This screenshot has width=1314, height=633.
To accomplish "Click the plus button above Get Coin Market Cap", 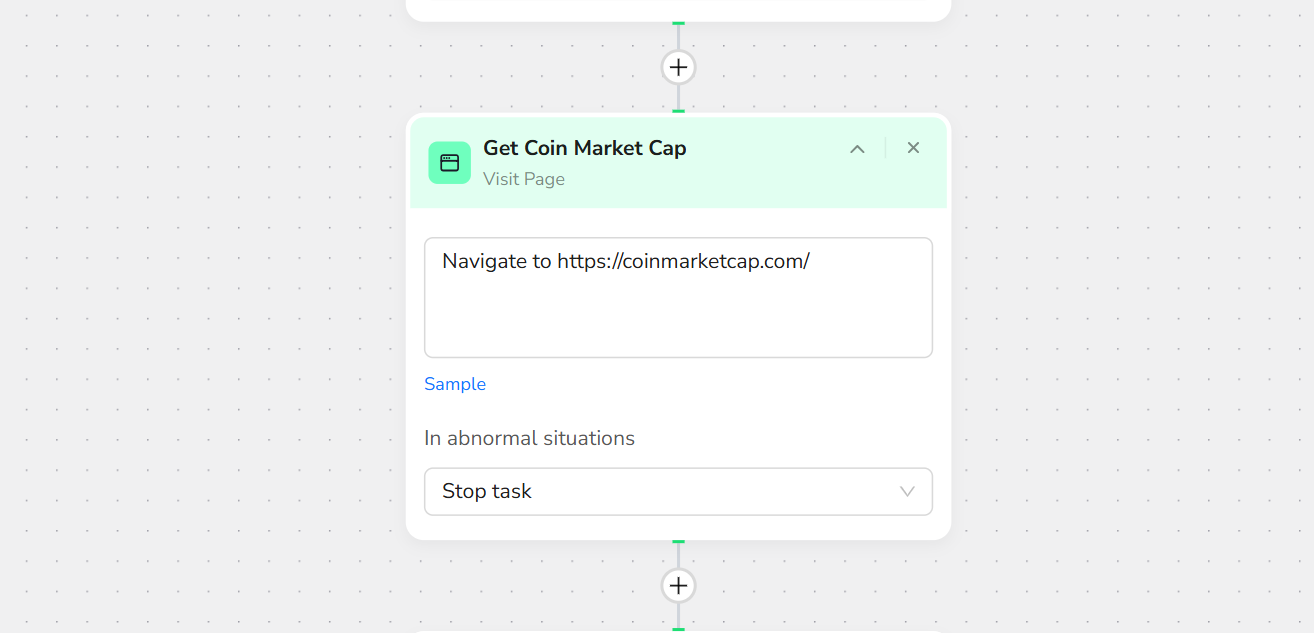I will click(678, 67).
